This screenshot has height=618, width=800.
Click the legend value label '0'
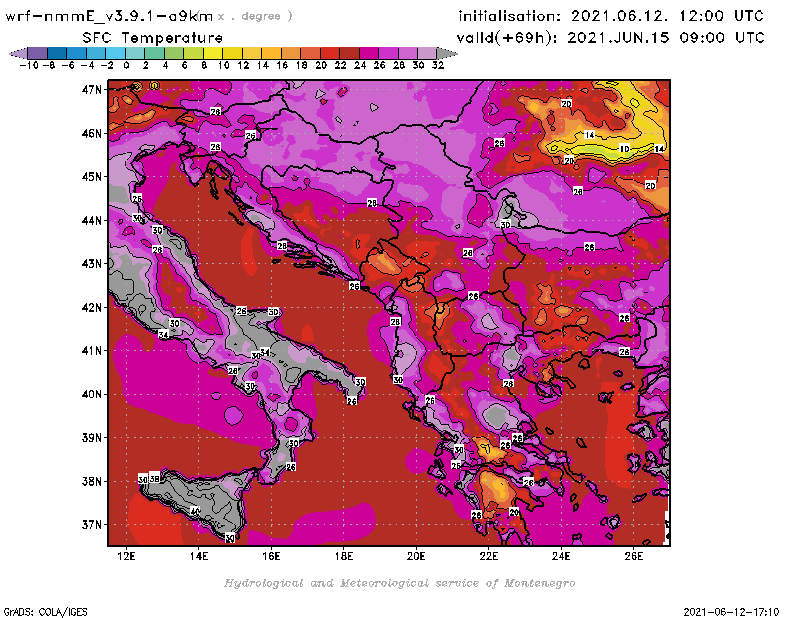[126, 65]
